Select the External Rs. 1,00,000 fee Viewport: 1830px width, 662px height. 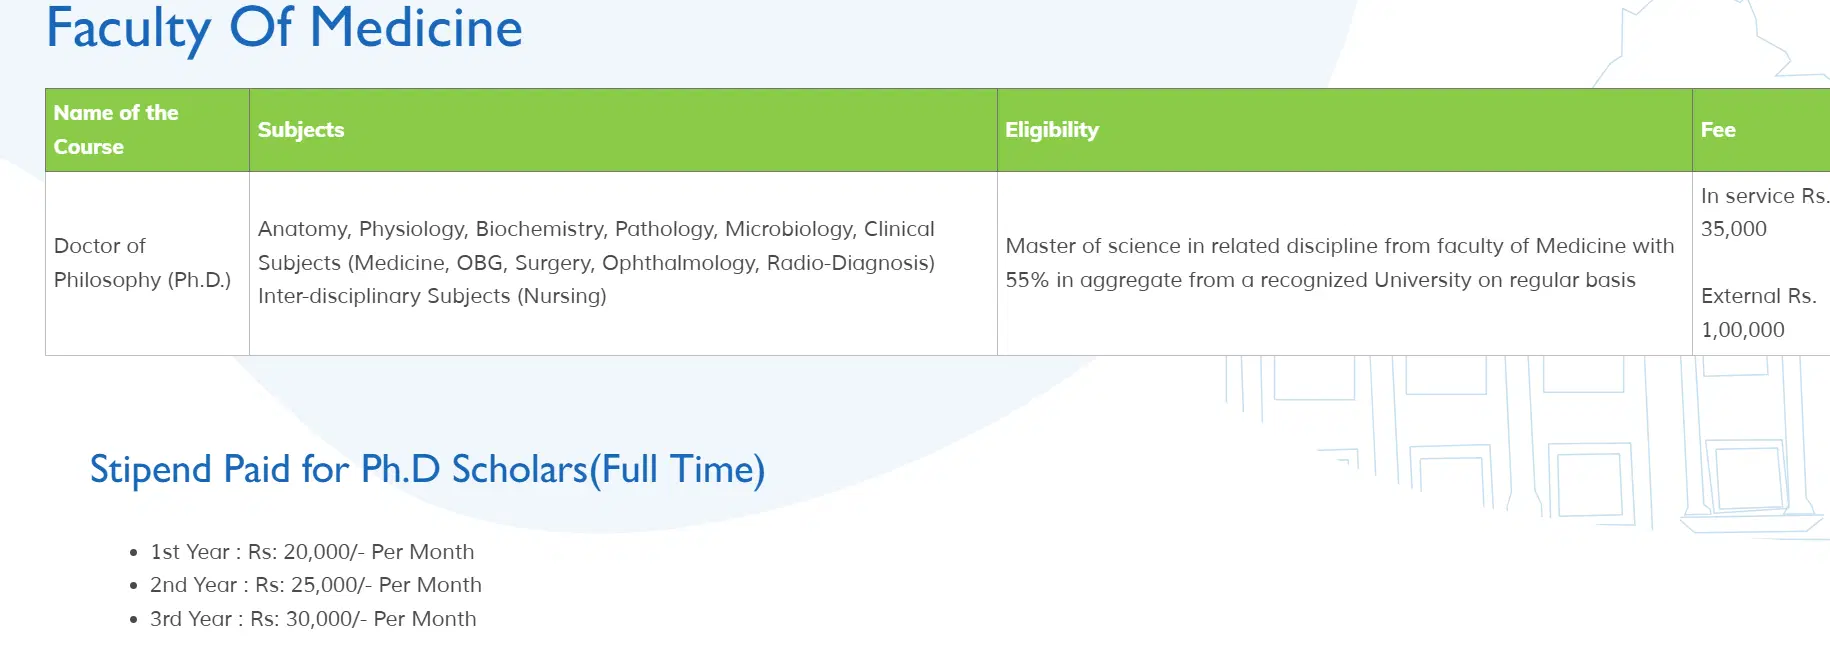pyautogui.click(x=1758, y=312)
